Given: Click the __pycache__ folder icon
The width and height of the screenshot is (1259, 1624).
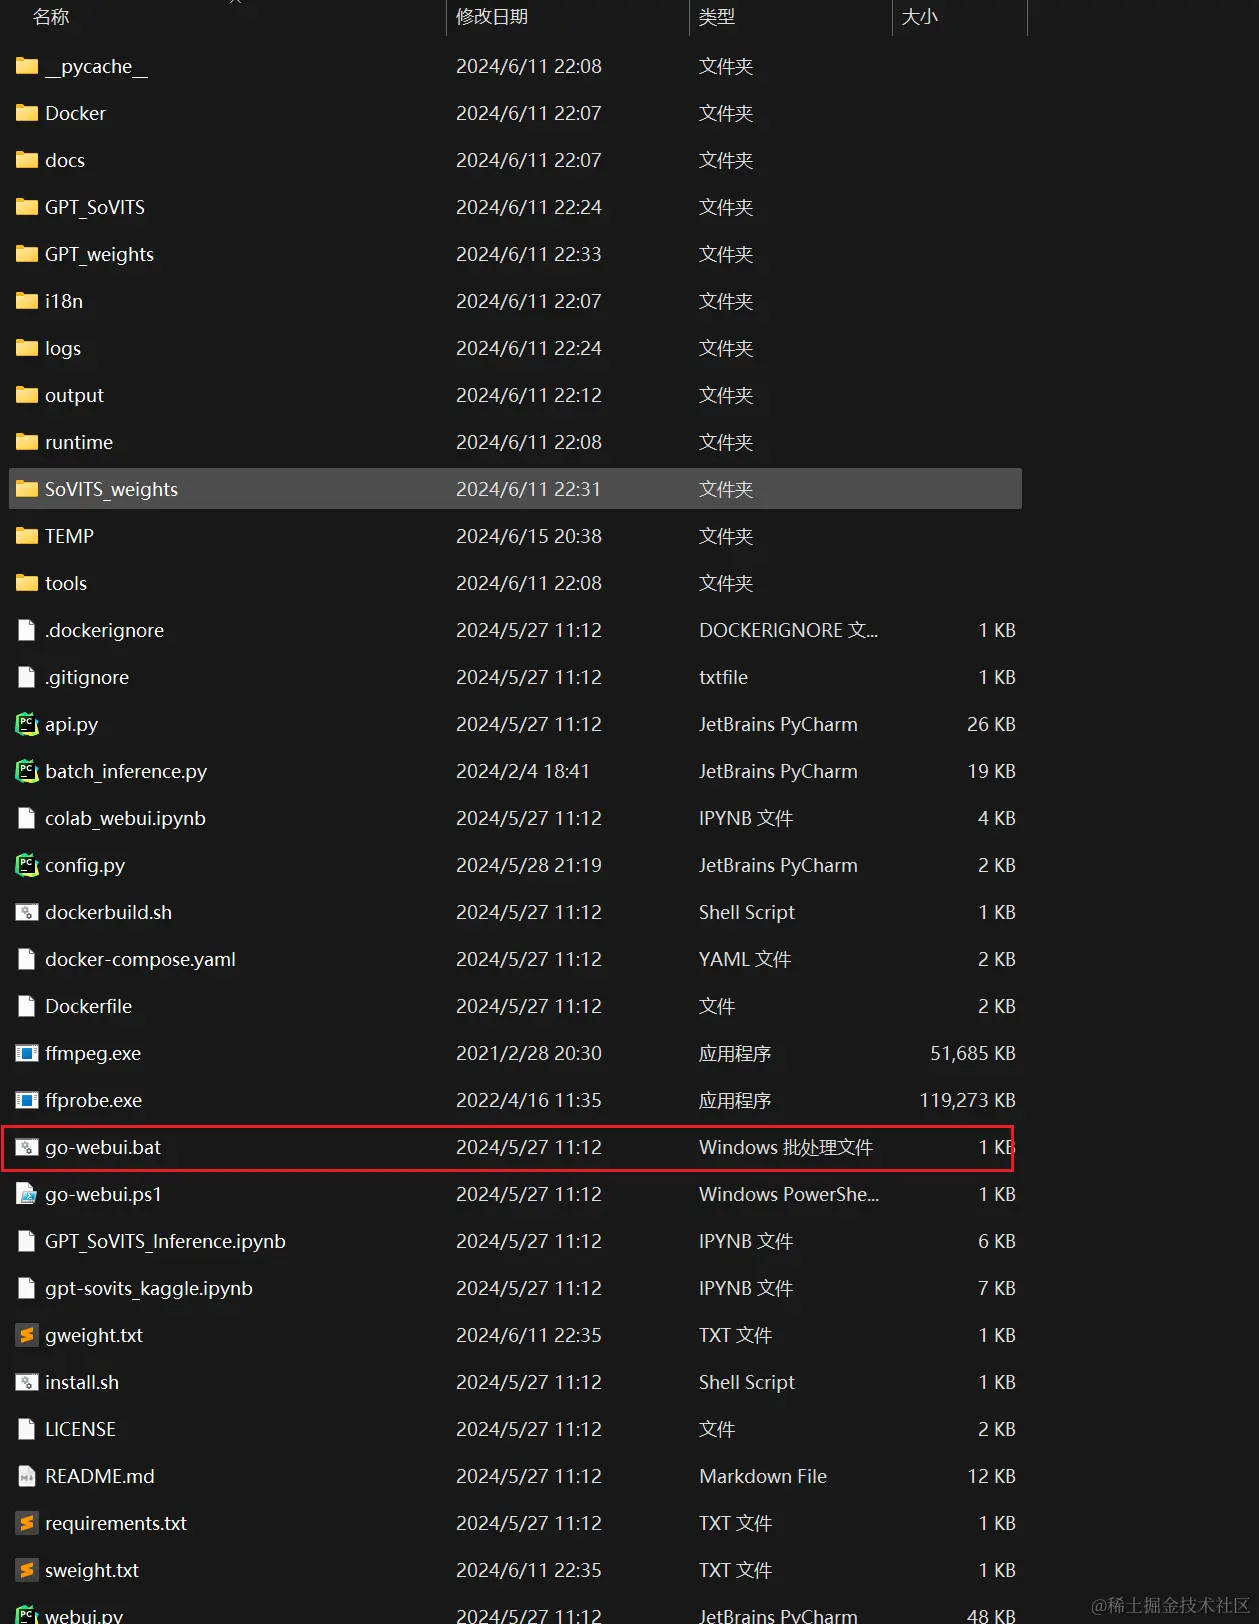Looking at the screenshot, I should 27,67.
